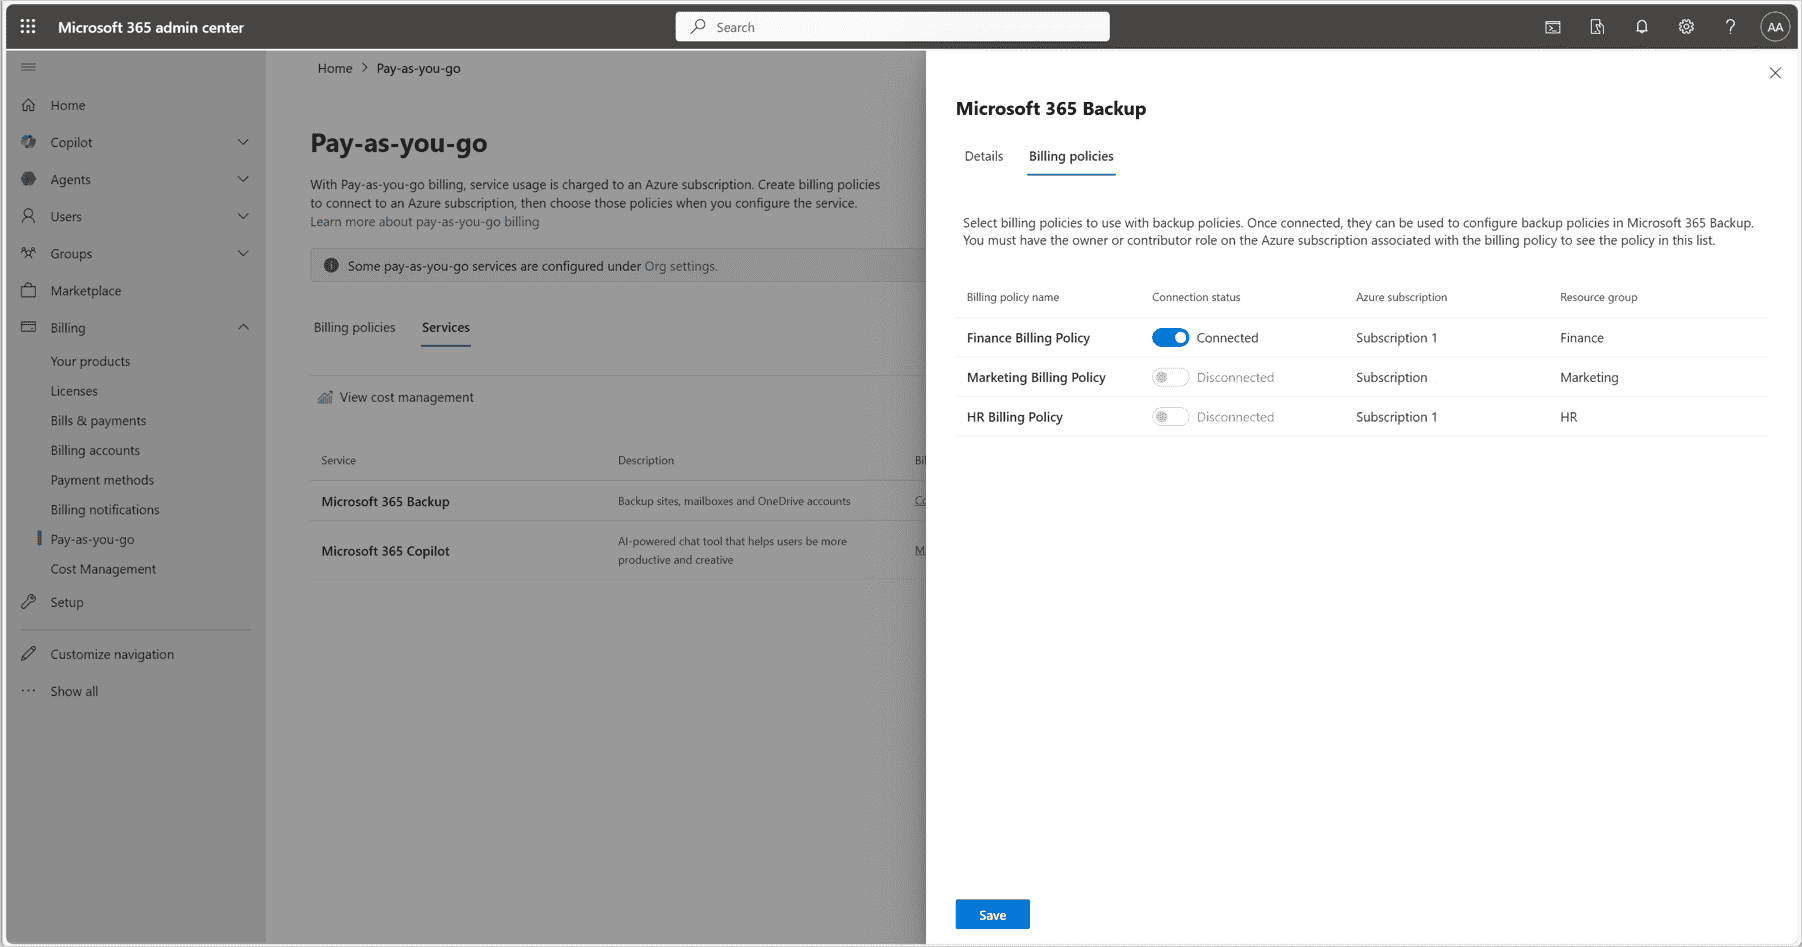
Task: Switch to the Details tab
Action: point(983,156)
